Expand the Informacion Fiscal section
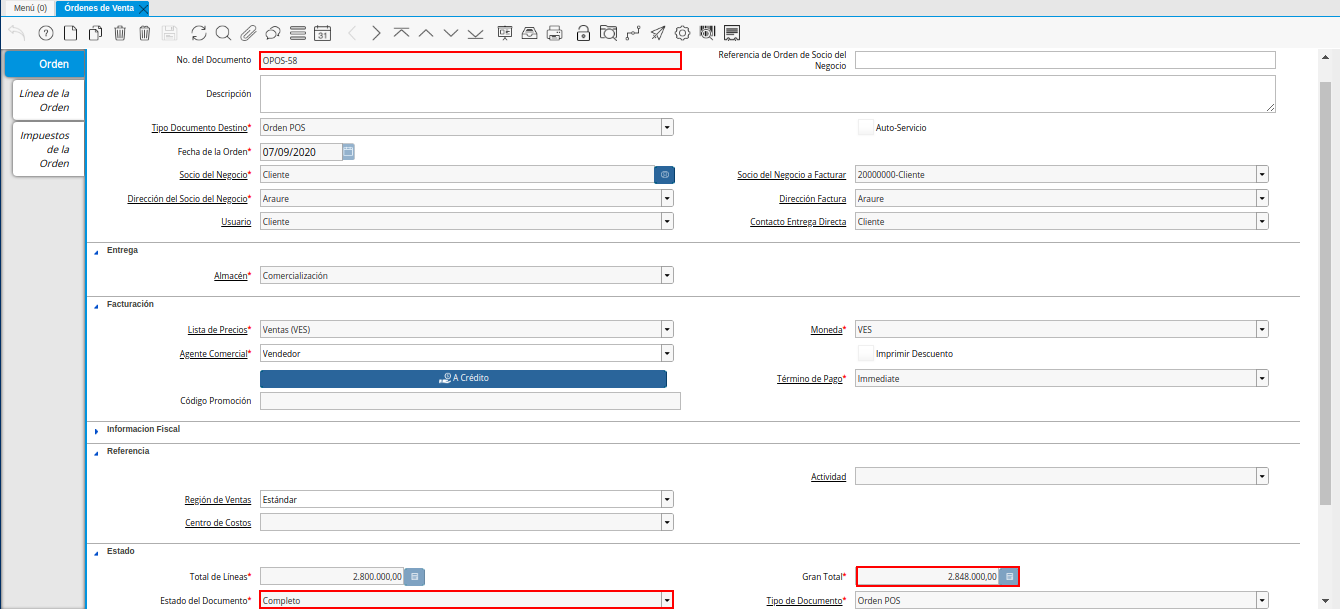The height and width of the screenshot is (609, 1340). [96, 430]
